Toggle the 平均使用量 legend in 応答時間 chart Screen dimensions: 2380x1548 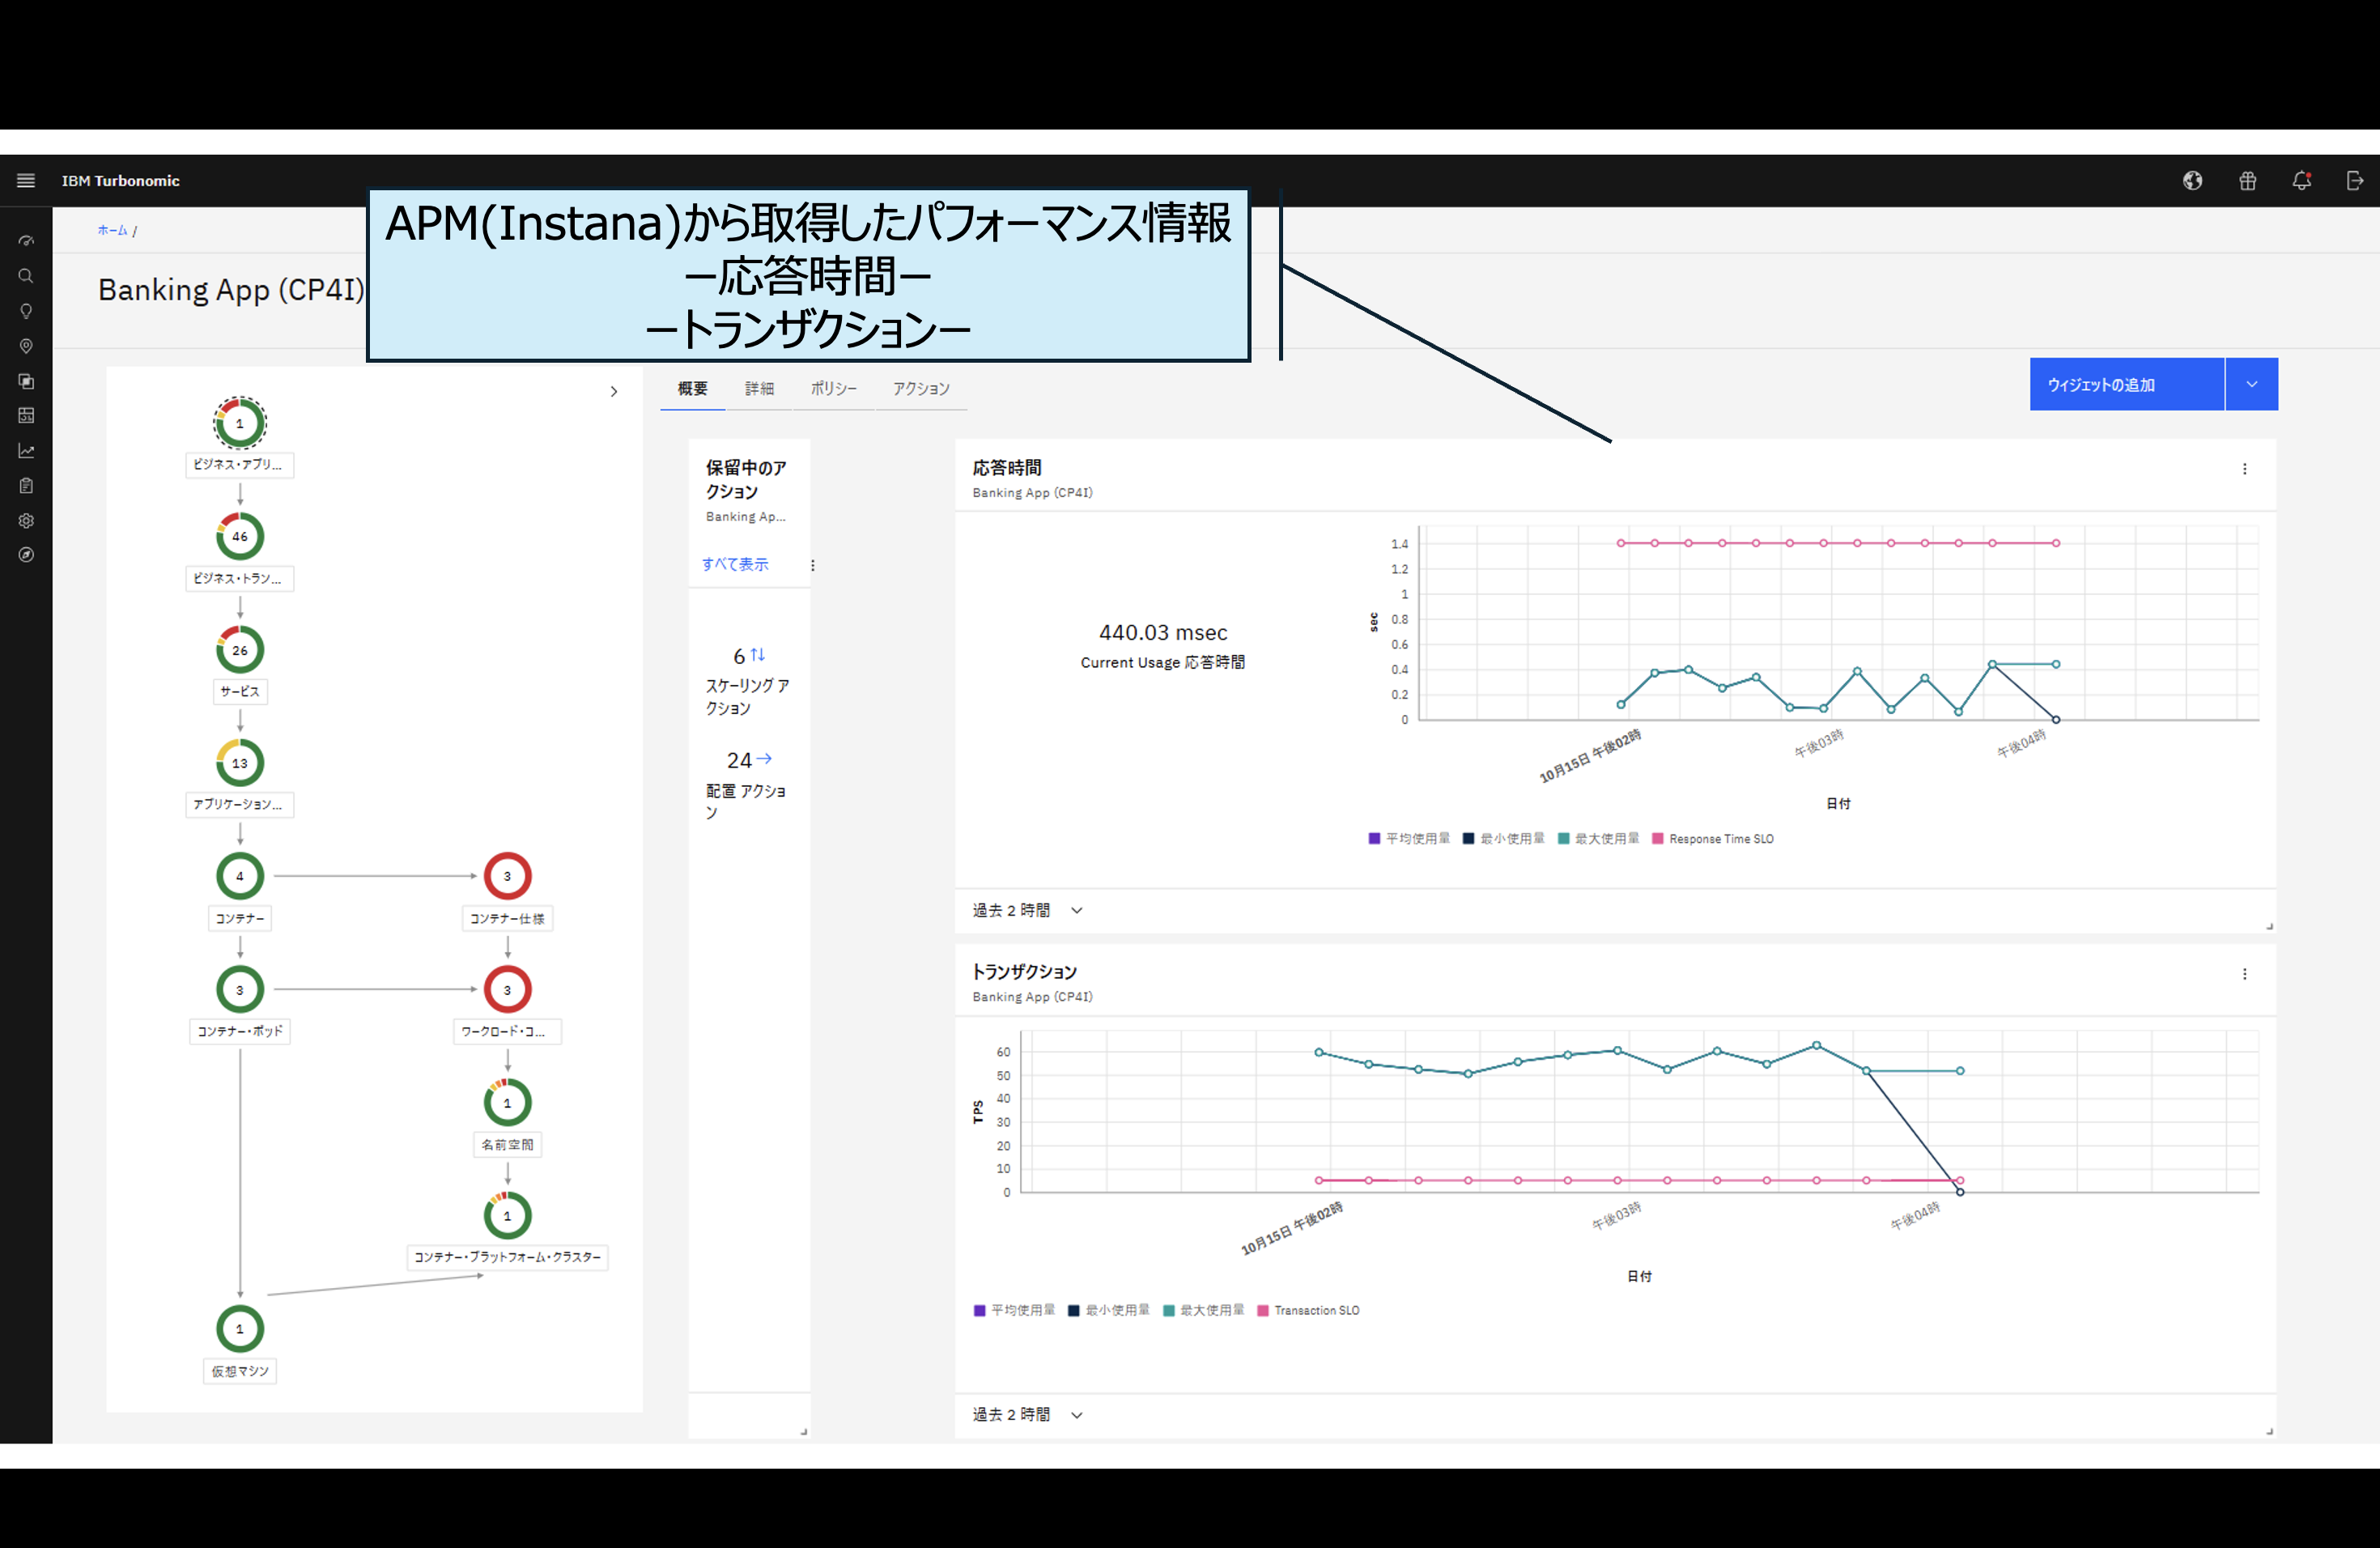point(1417,838)
